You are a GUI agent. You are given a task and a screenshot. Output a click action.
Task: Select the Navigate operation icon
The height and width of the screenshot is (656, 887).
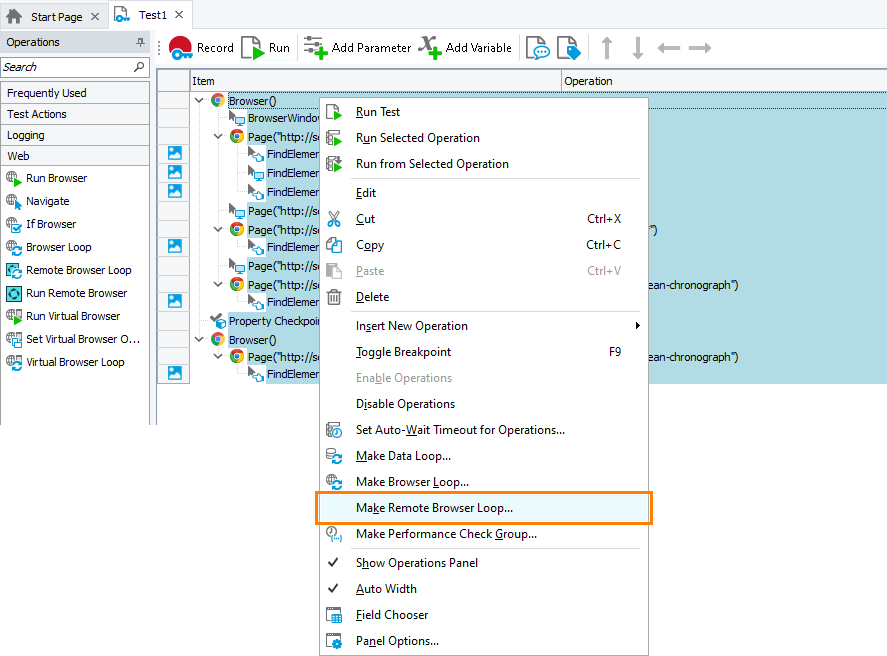tap(15, 201)
